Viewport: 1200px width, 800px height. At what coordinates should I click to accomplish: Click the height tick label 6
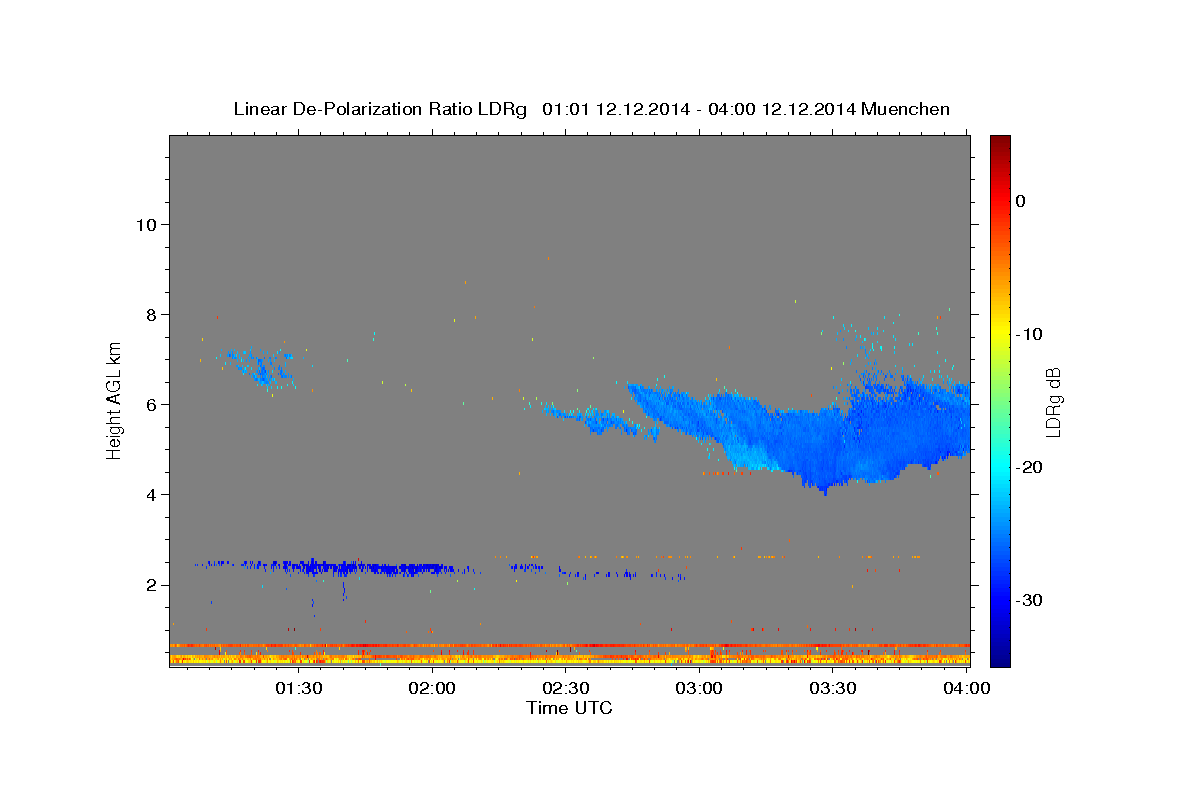point(151,404)
